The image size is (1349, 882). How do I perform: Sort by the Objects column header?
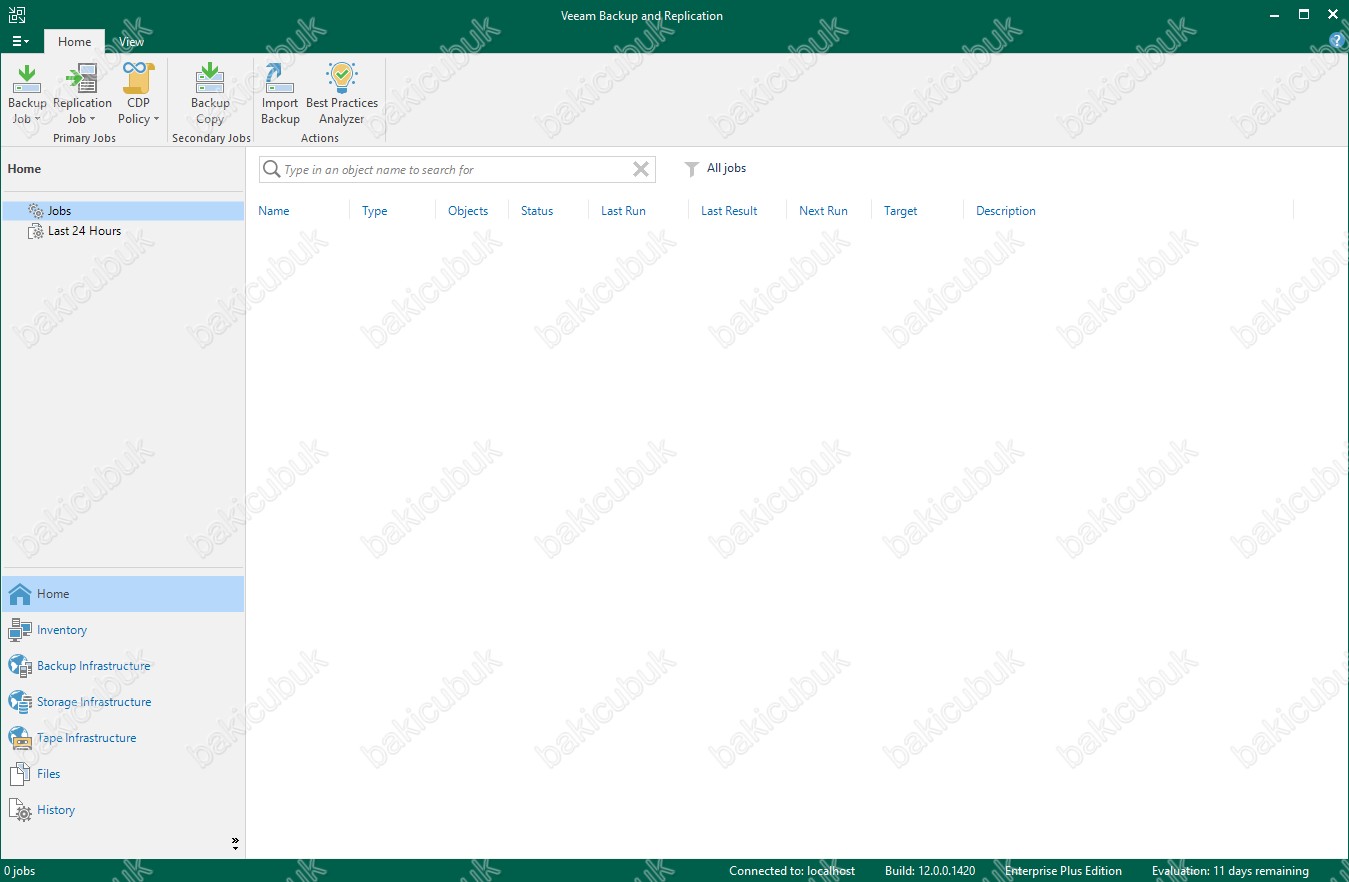tap(468, 211)
